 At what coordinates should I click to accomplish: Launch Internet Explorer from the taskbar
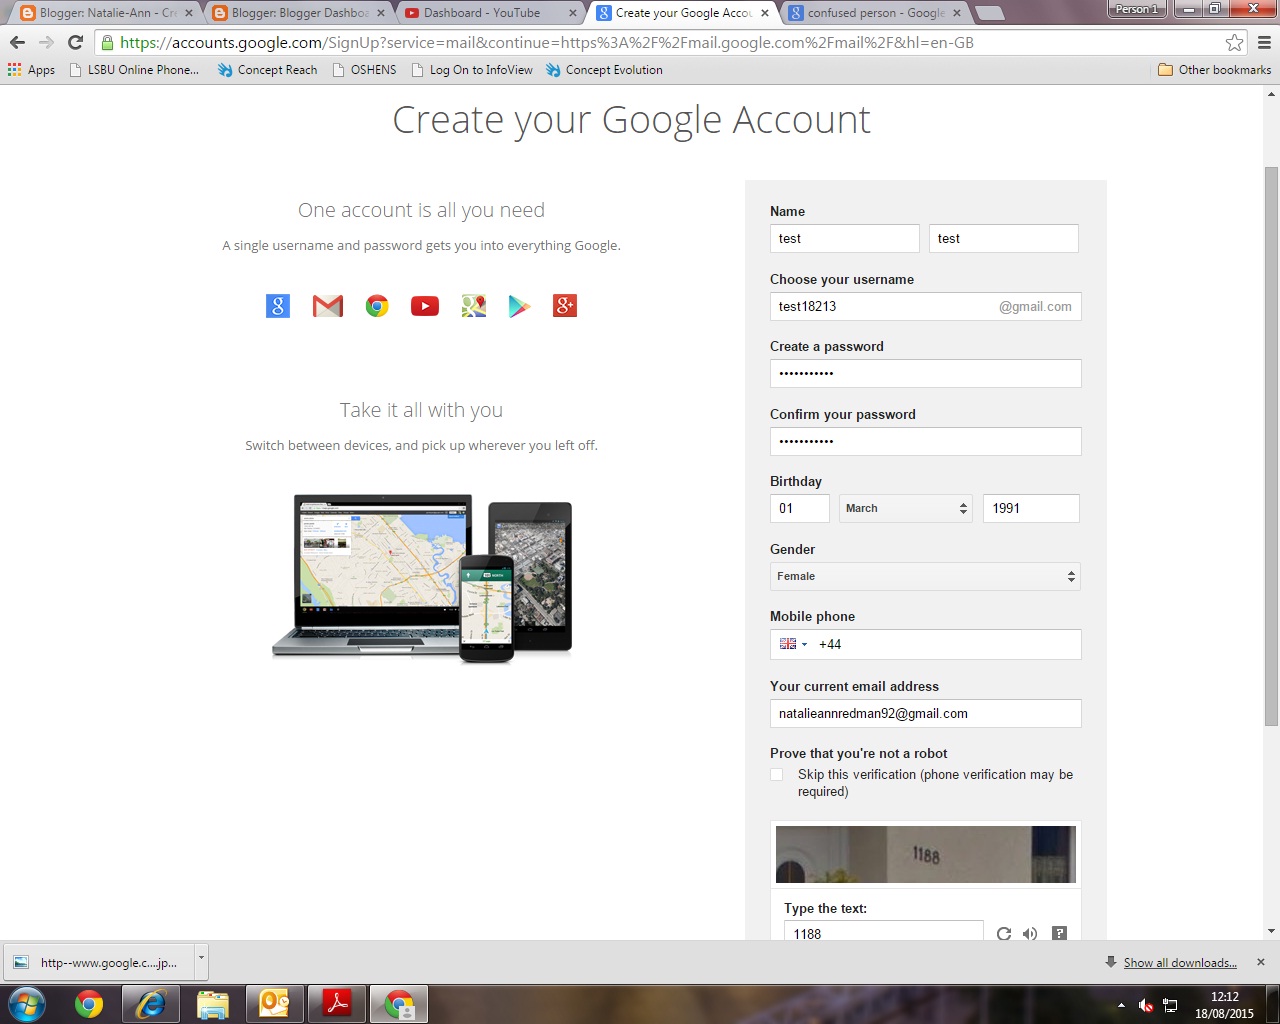[x=151, y=1004]
